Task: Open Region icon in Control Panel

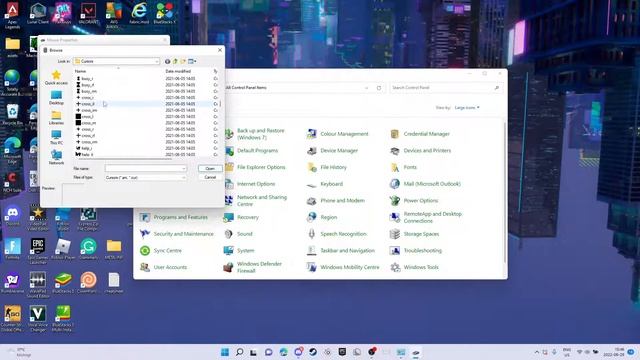Action: pos(312,217)
